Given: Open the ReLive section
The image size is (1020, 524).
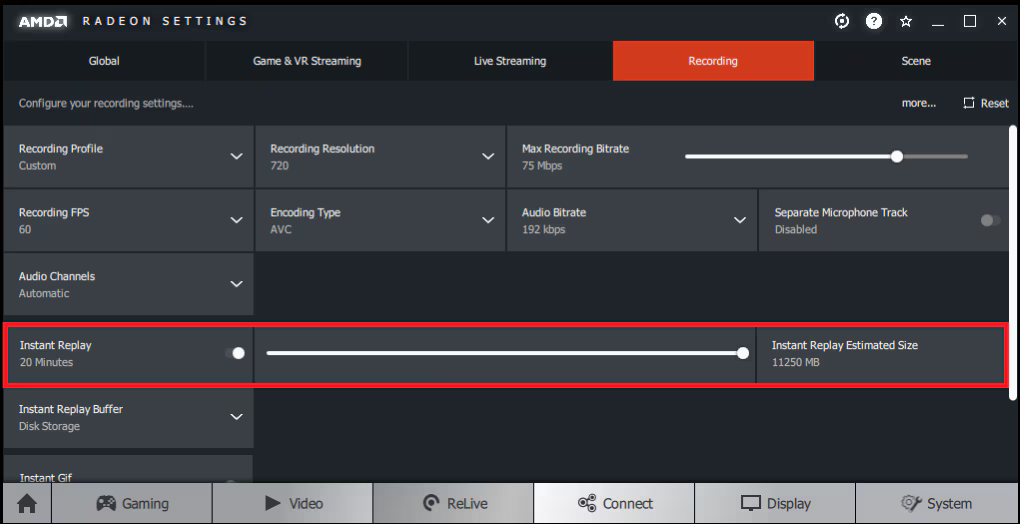Looking at the screenshot, I should 453,503.
